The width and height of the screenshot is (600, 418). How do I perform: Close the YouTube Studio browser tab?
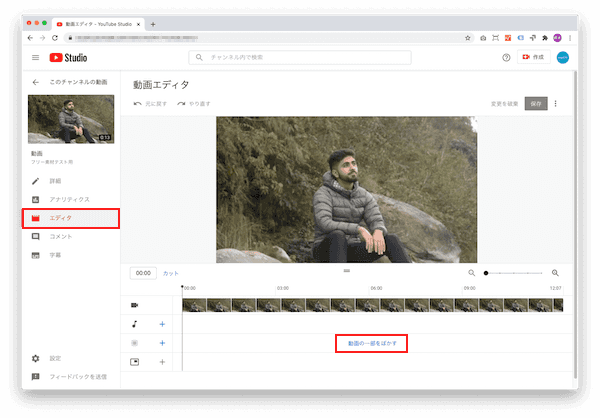[139, 24]
